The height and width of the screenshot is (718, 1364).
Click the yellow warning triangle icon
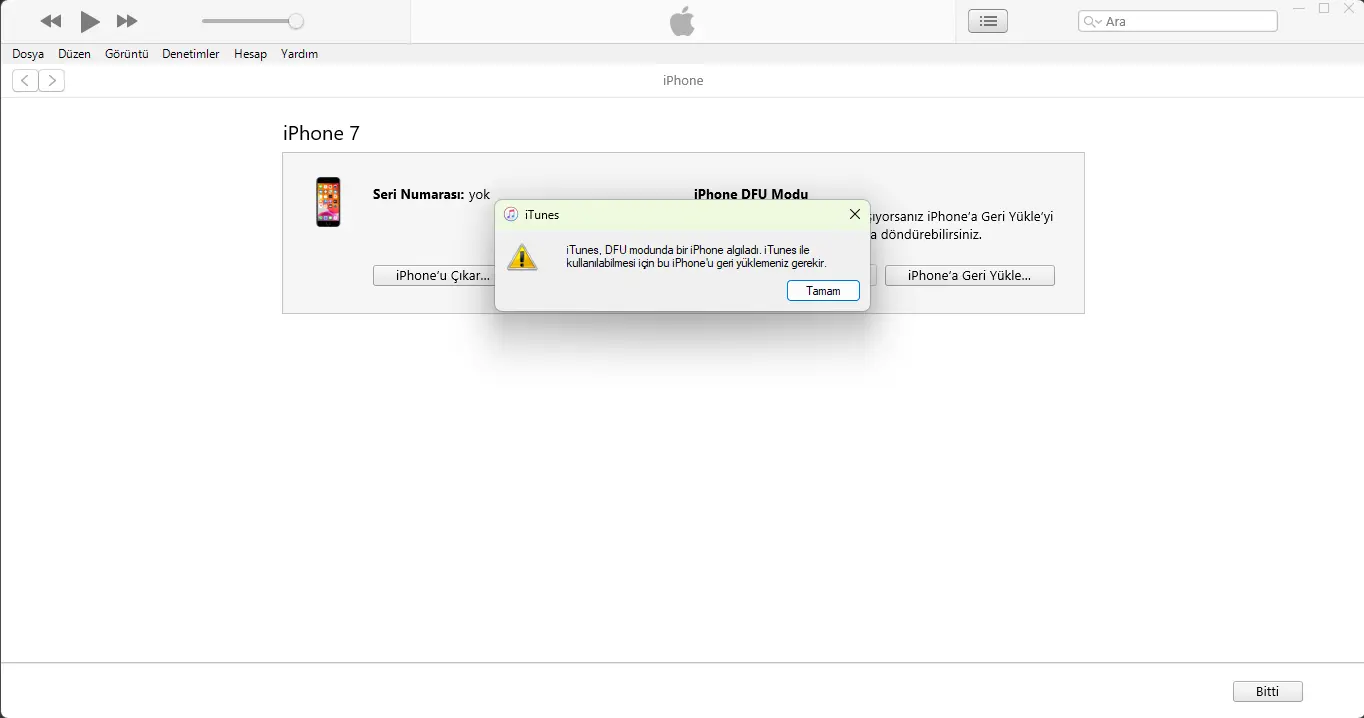coord(522,257)
